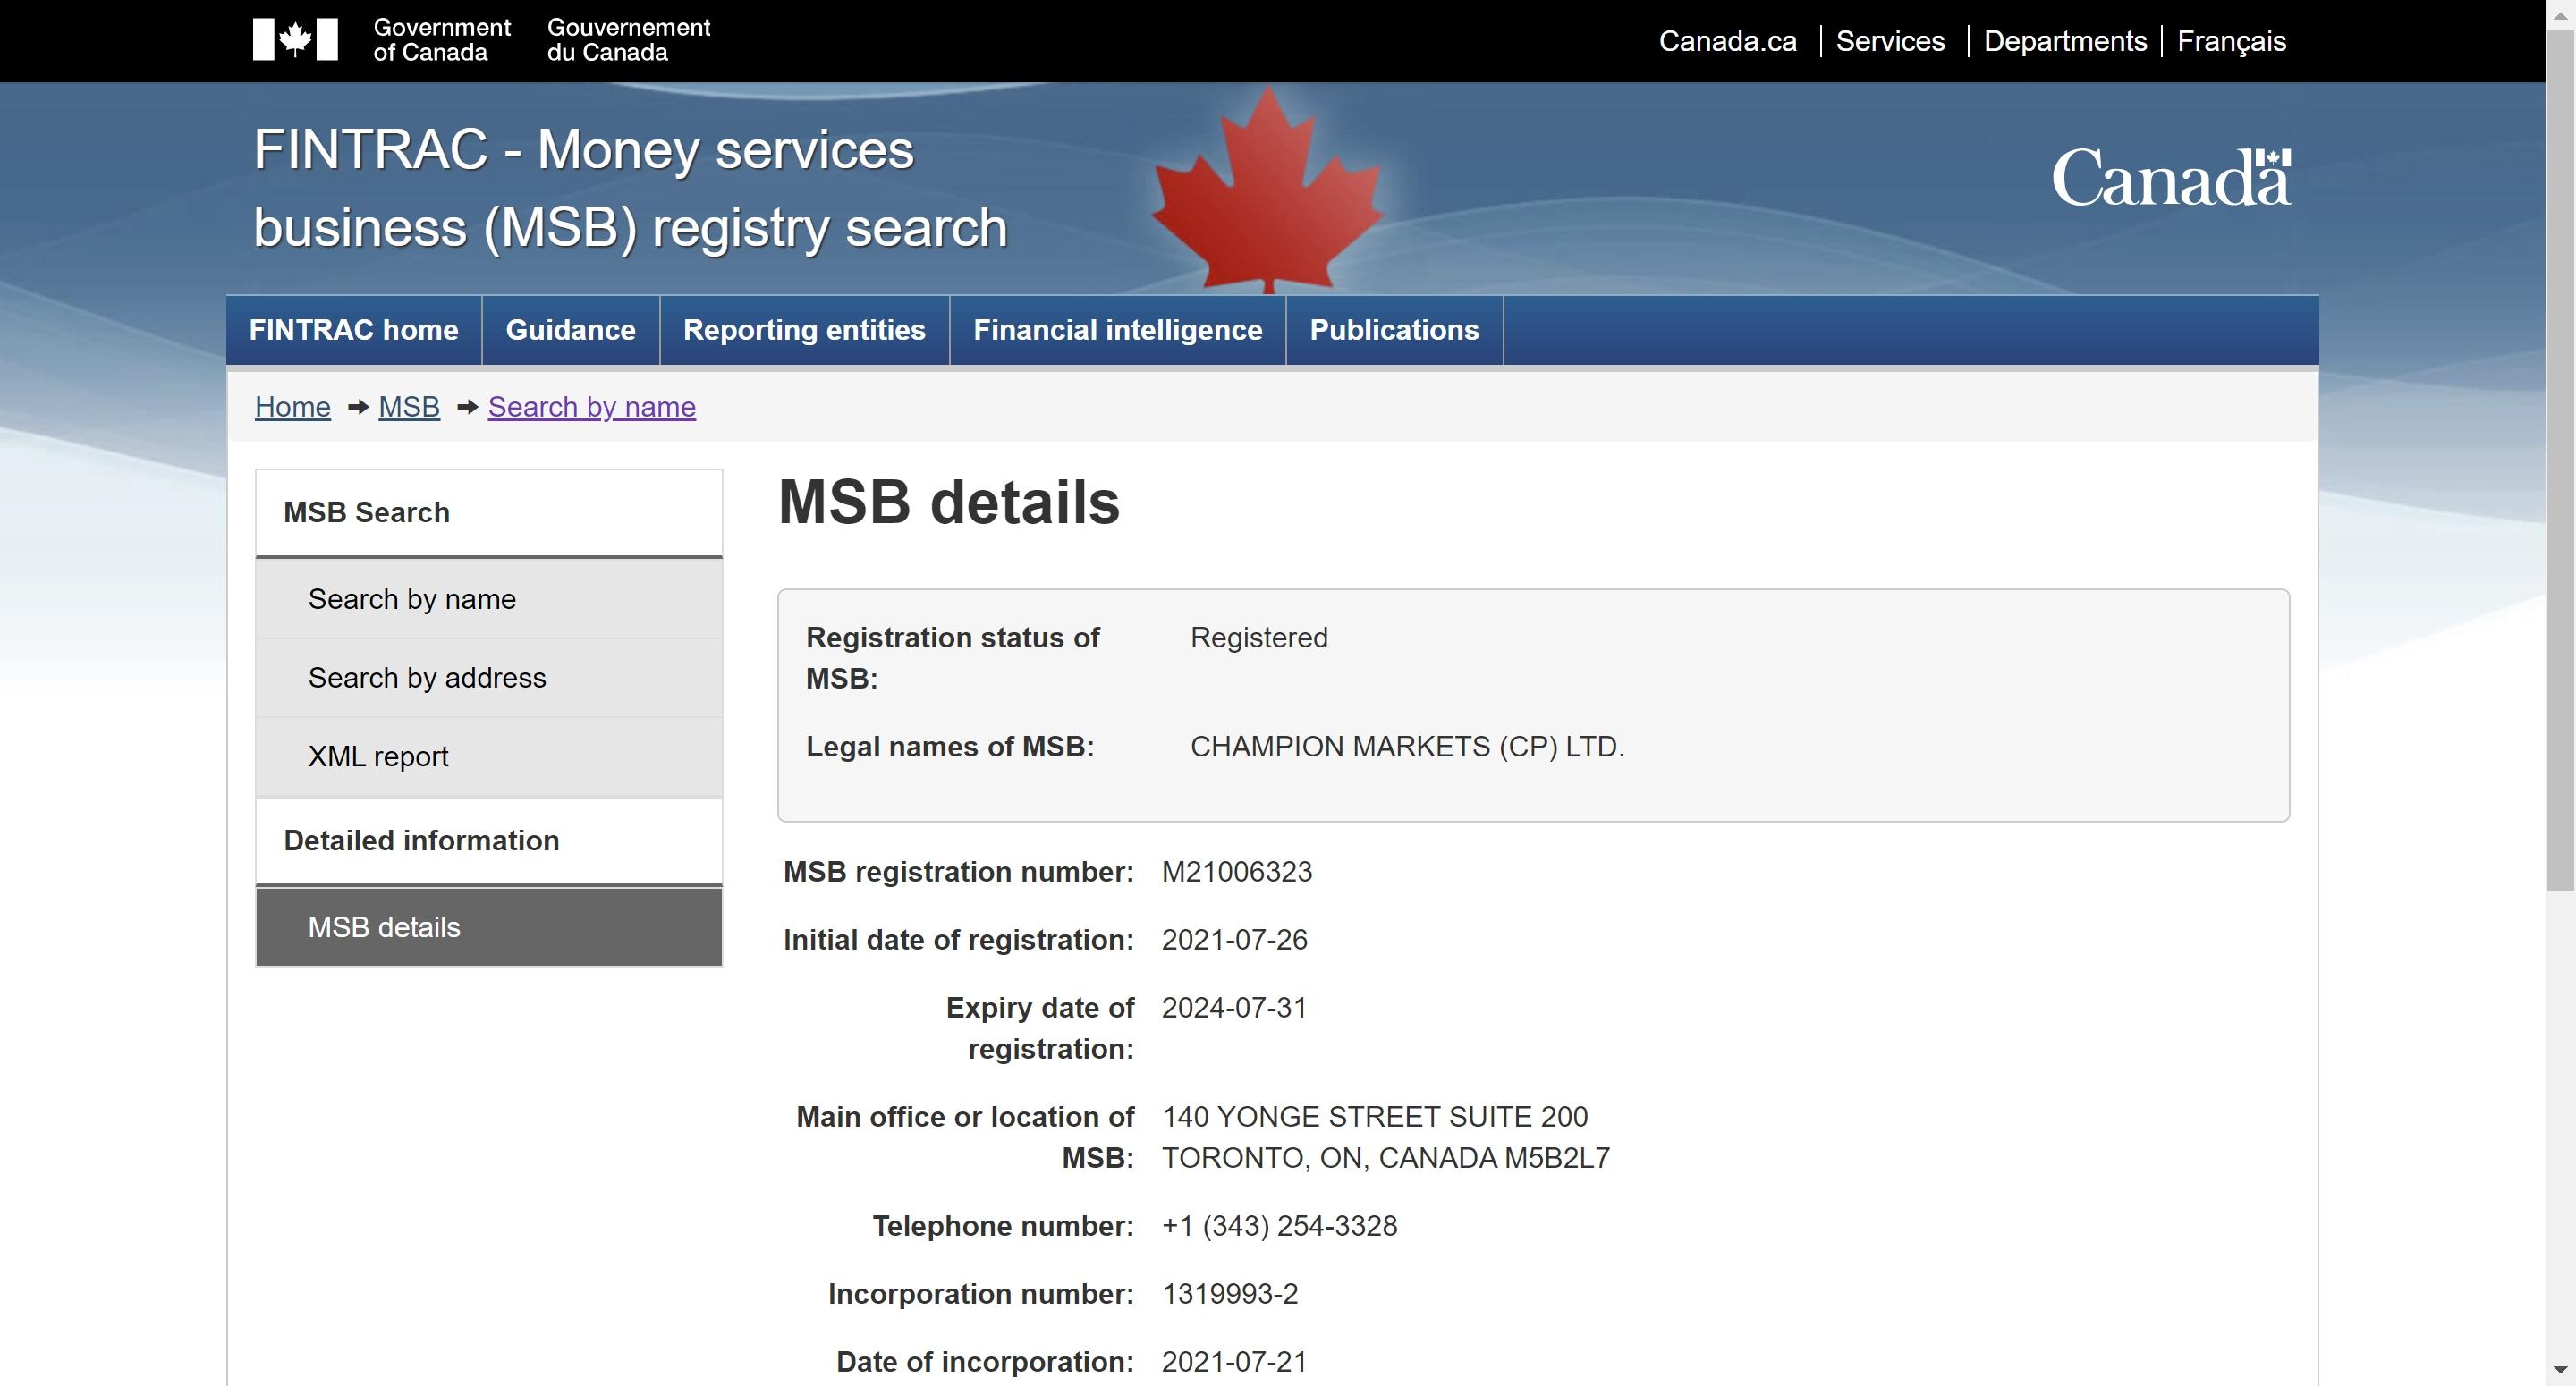Click the Registered status value
Screen dimensions: 2576x1386
[1259, 638]
